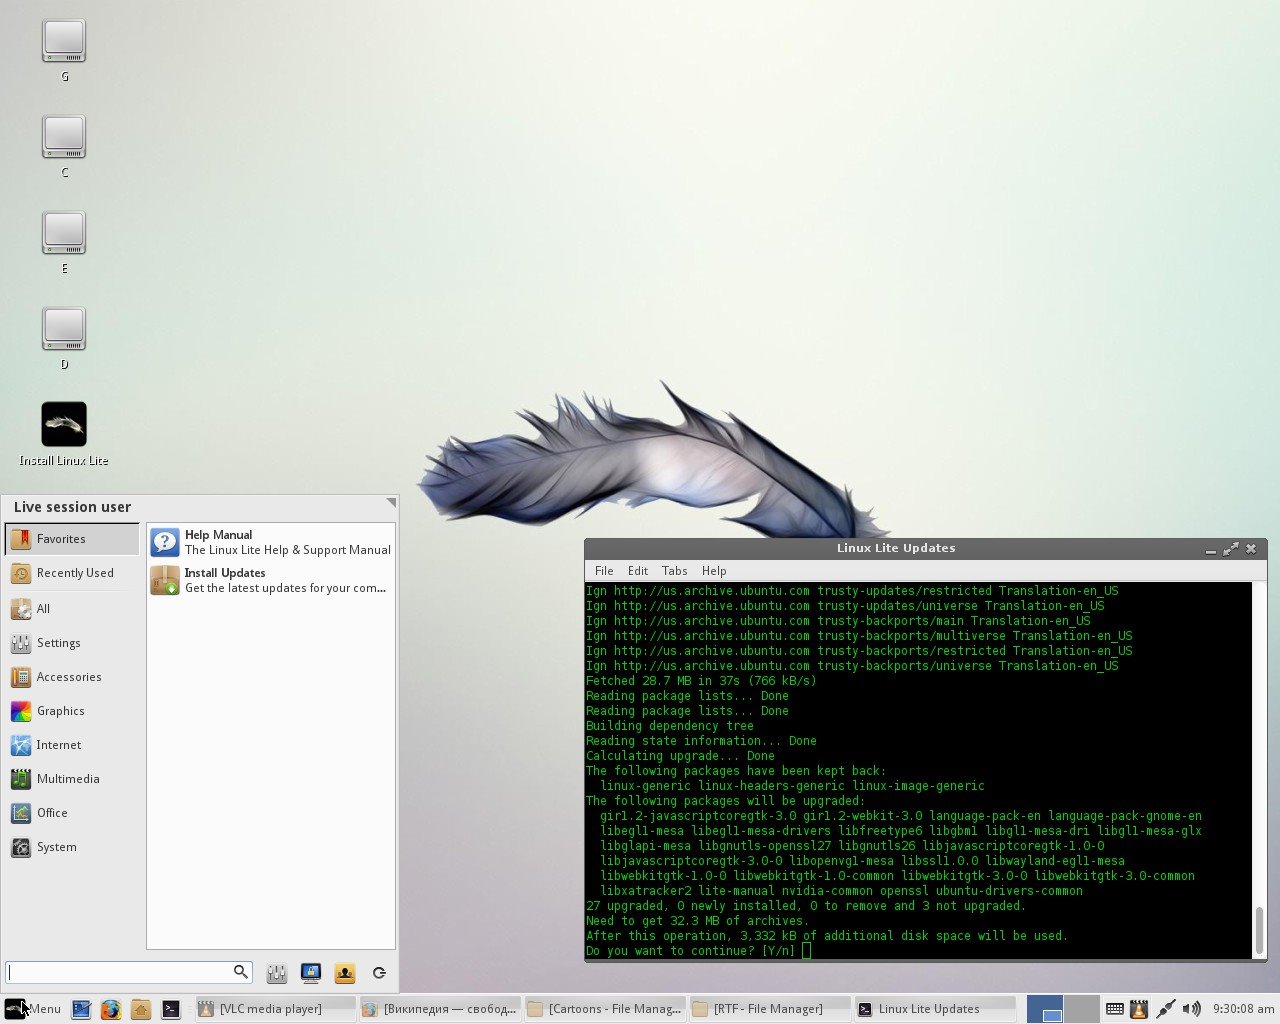Open Home folder launcher on panel

141,1009
